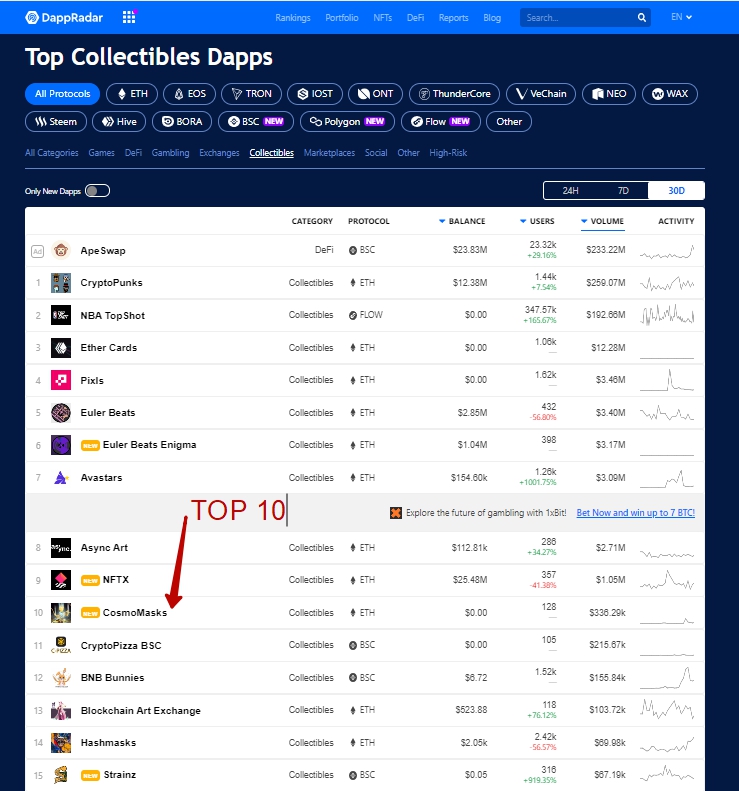Select the 7D time range
739x791 pixels.
click(x=623, y=191)
